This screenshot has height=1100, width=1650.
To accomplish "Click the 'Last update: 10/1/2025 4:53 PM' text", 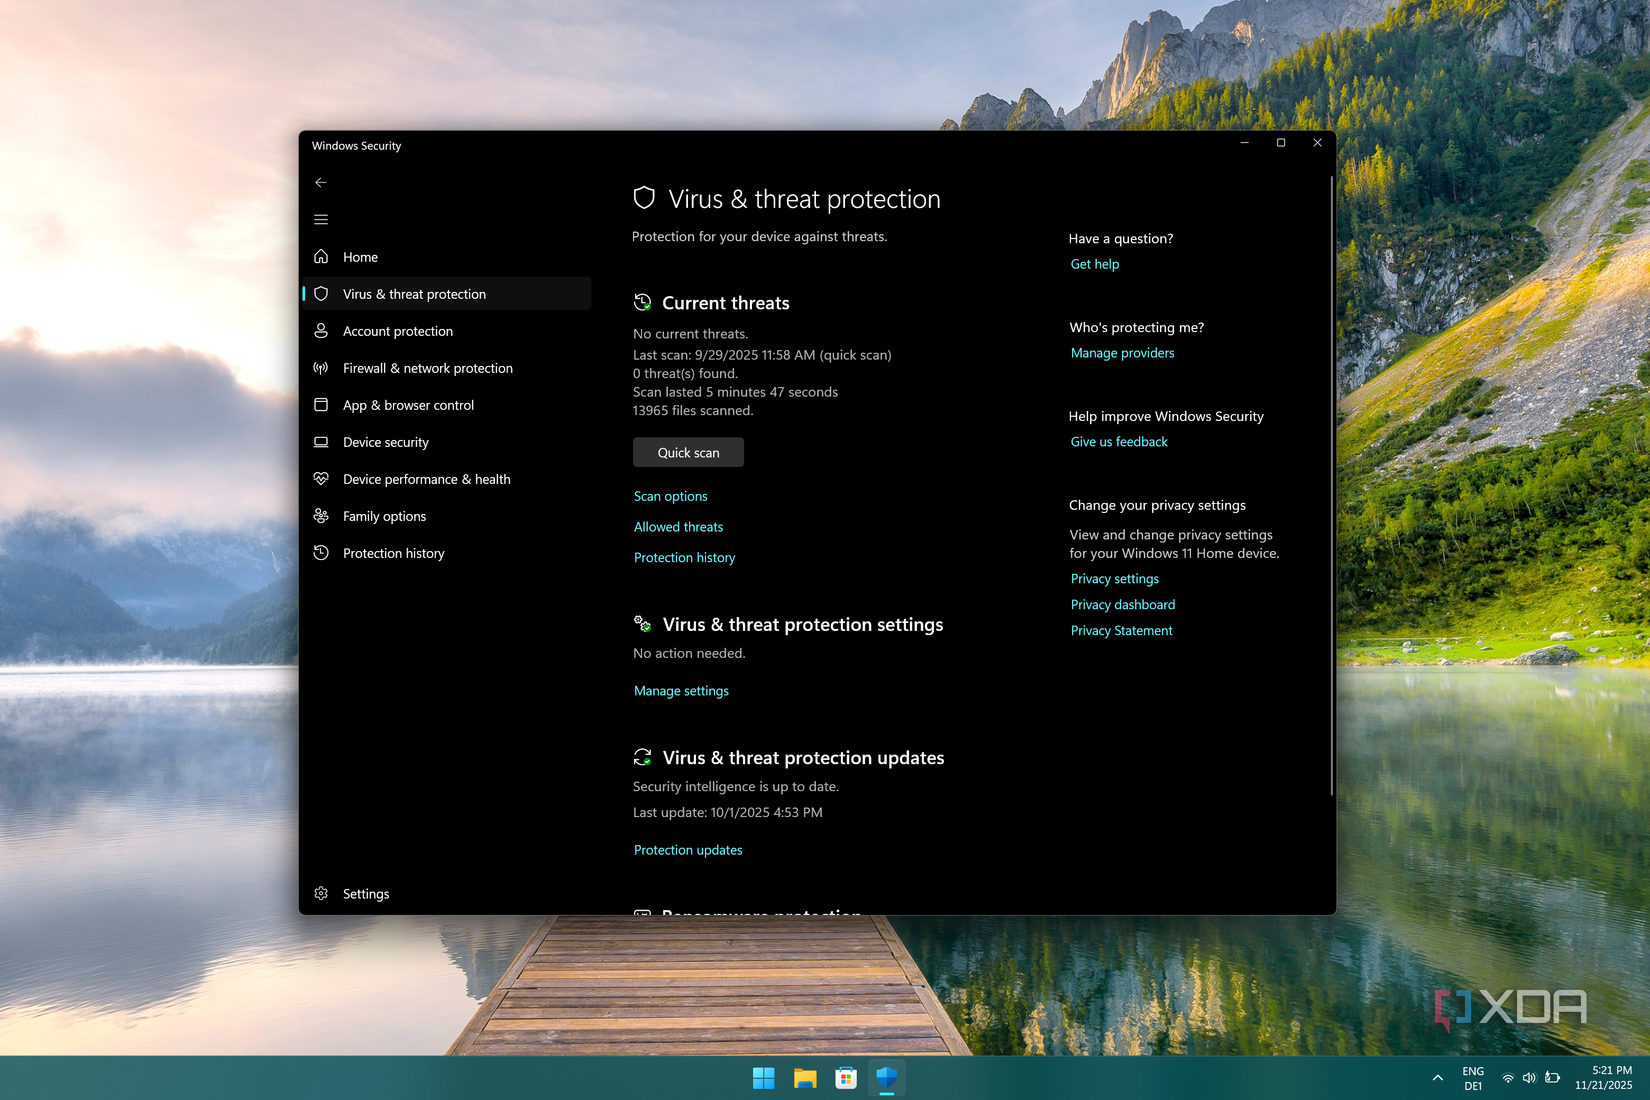I will pos(728,813).
